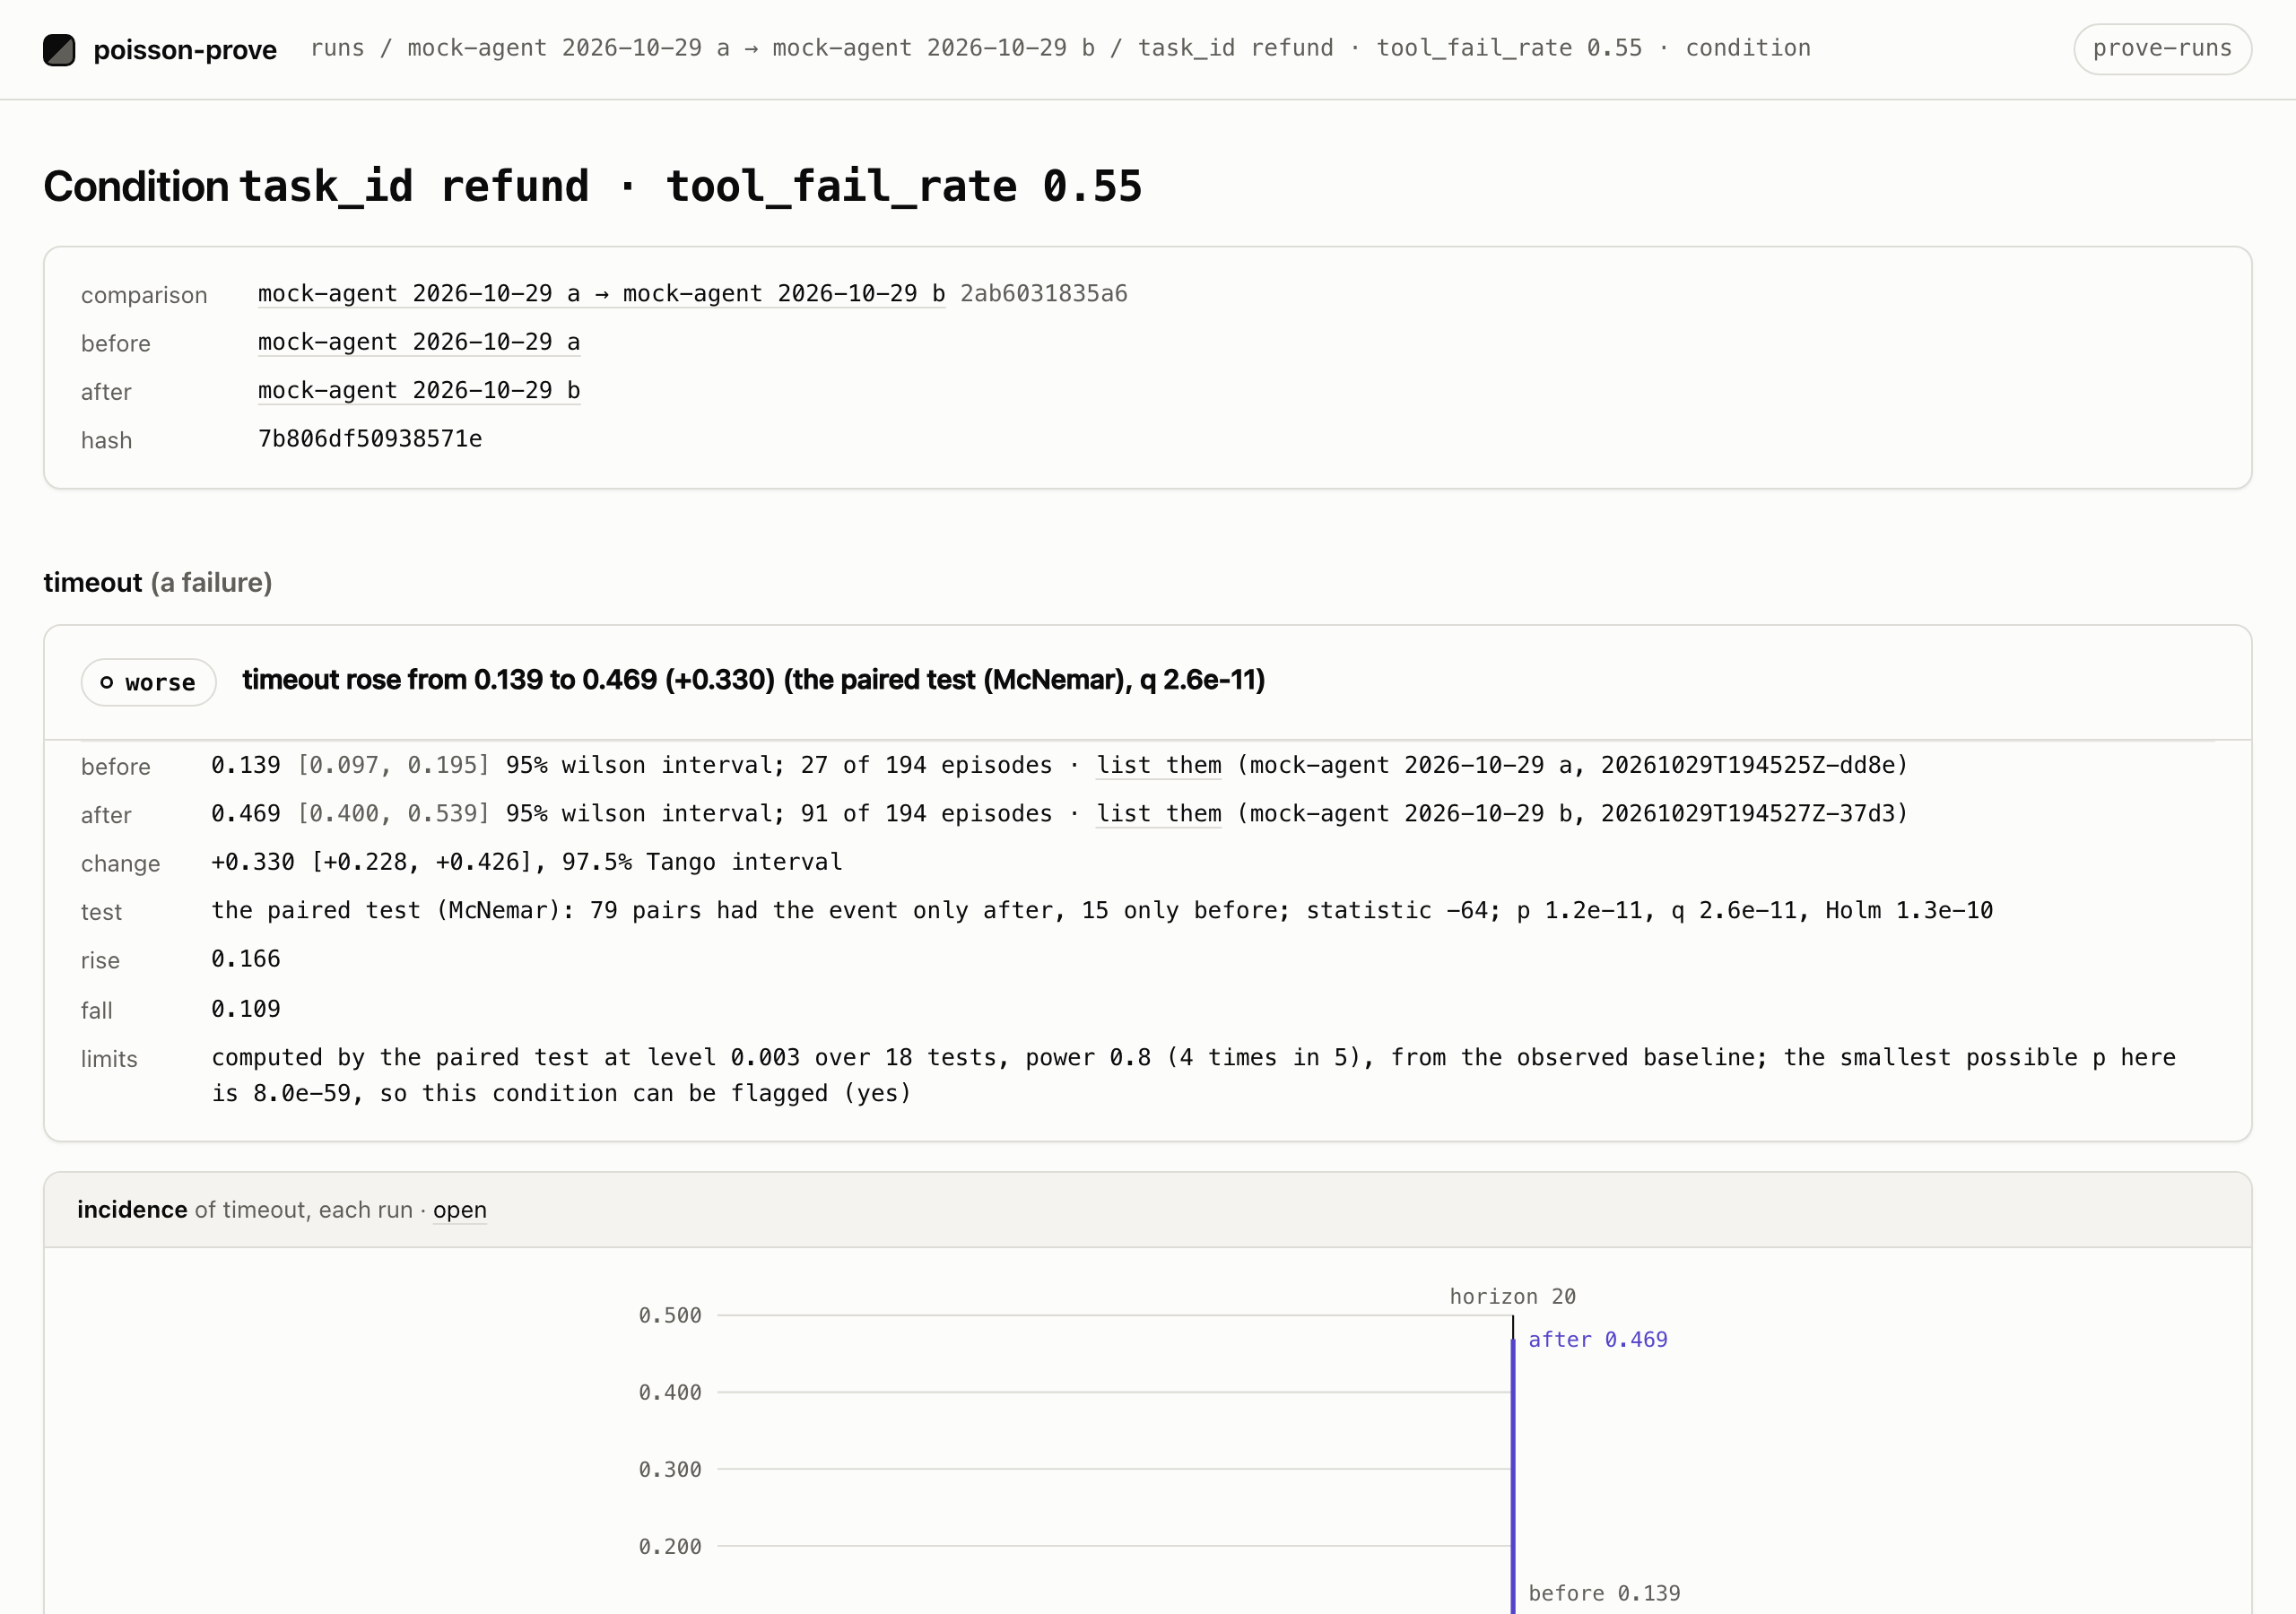Click the horizon 20 chart marker

1512,1297
